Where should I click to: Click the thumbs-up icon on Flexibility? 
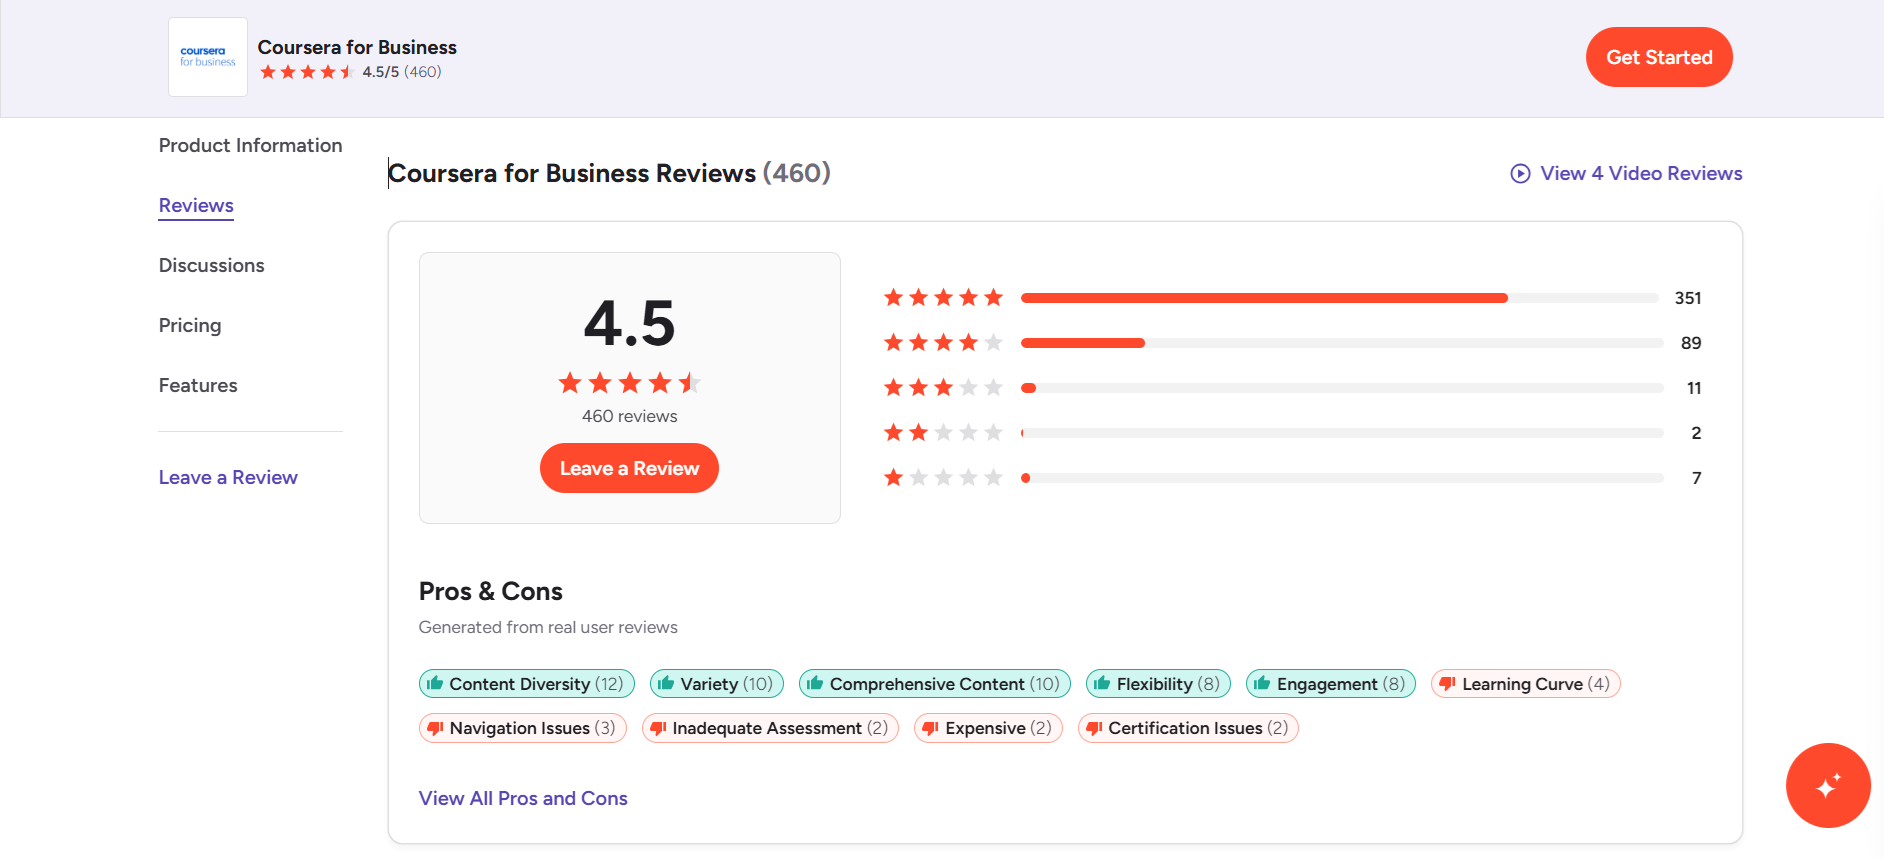(1102, 684)
